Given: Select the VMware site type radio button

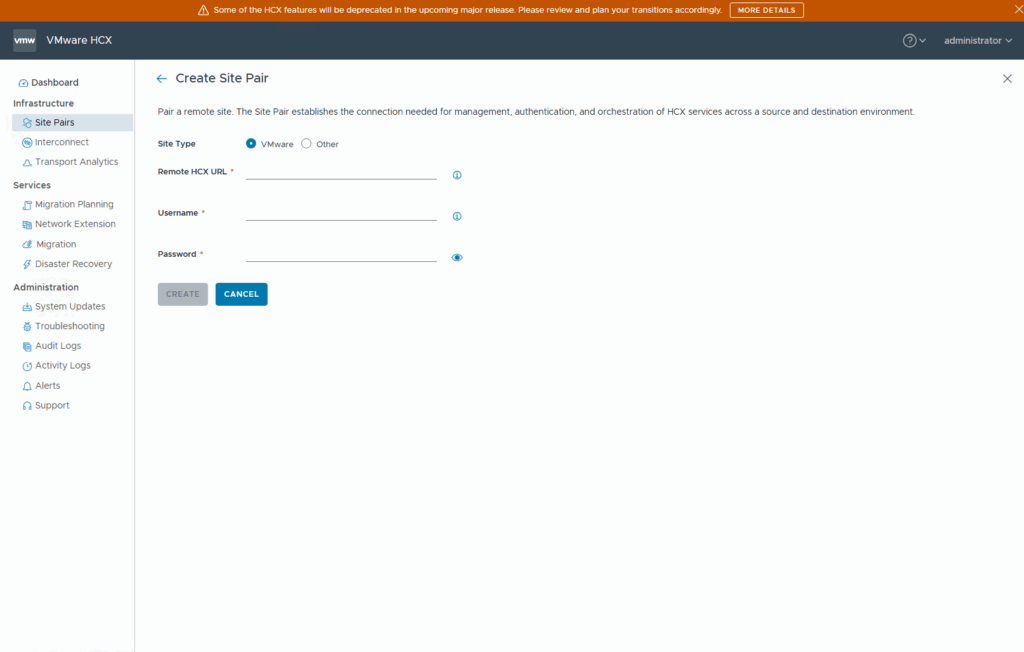Looking at the screenshot, I should click(x=251, y=144).
